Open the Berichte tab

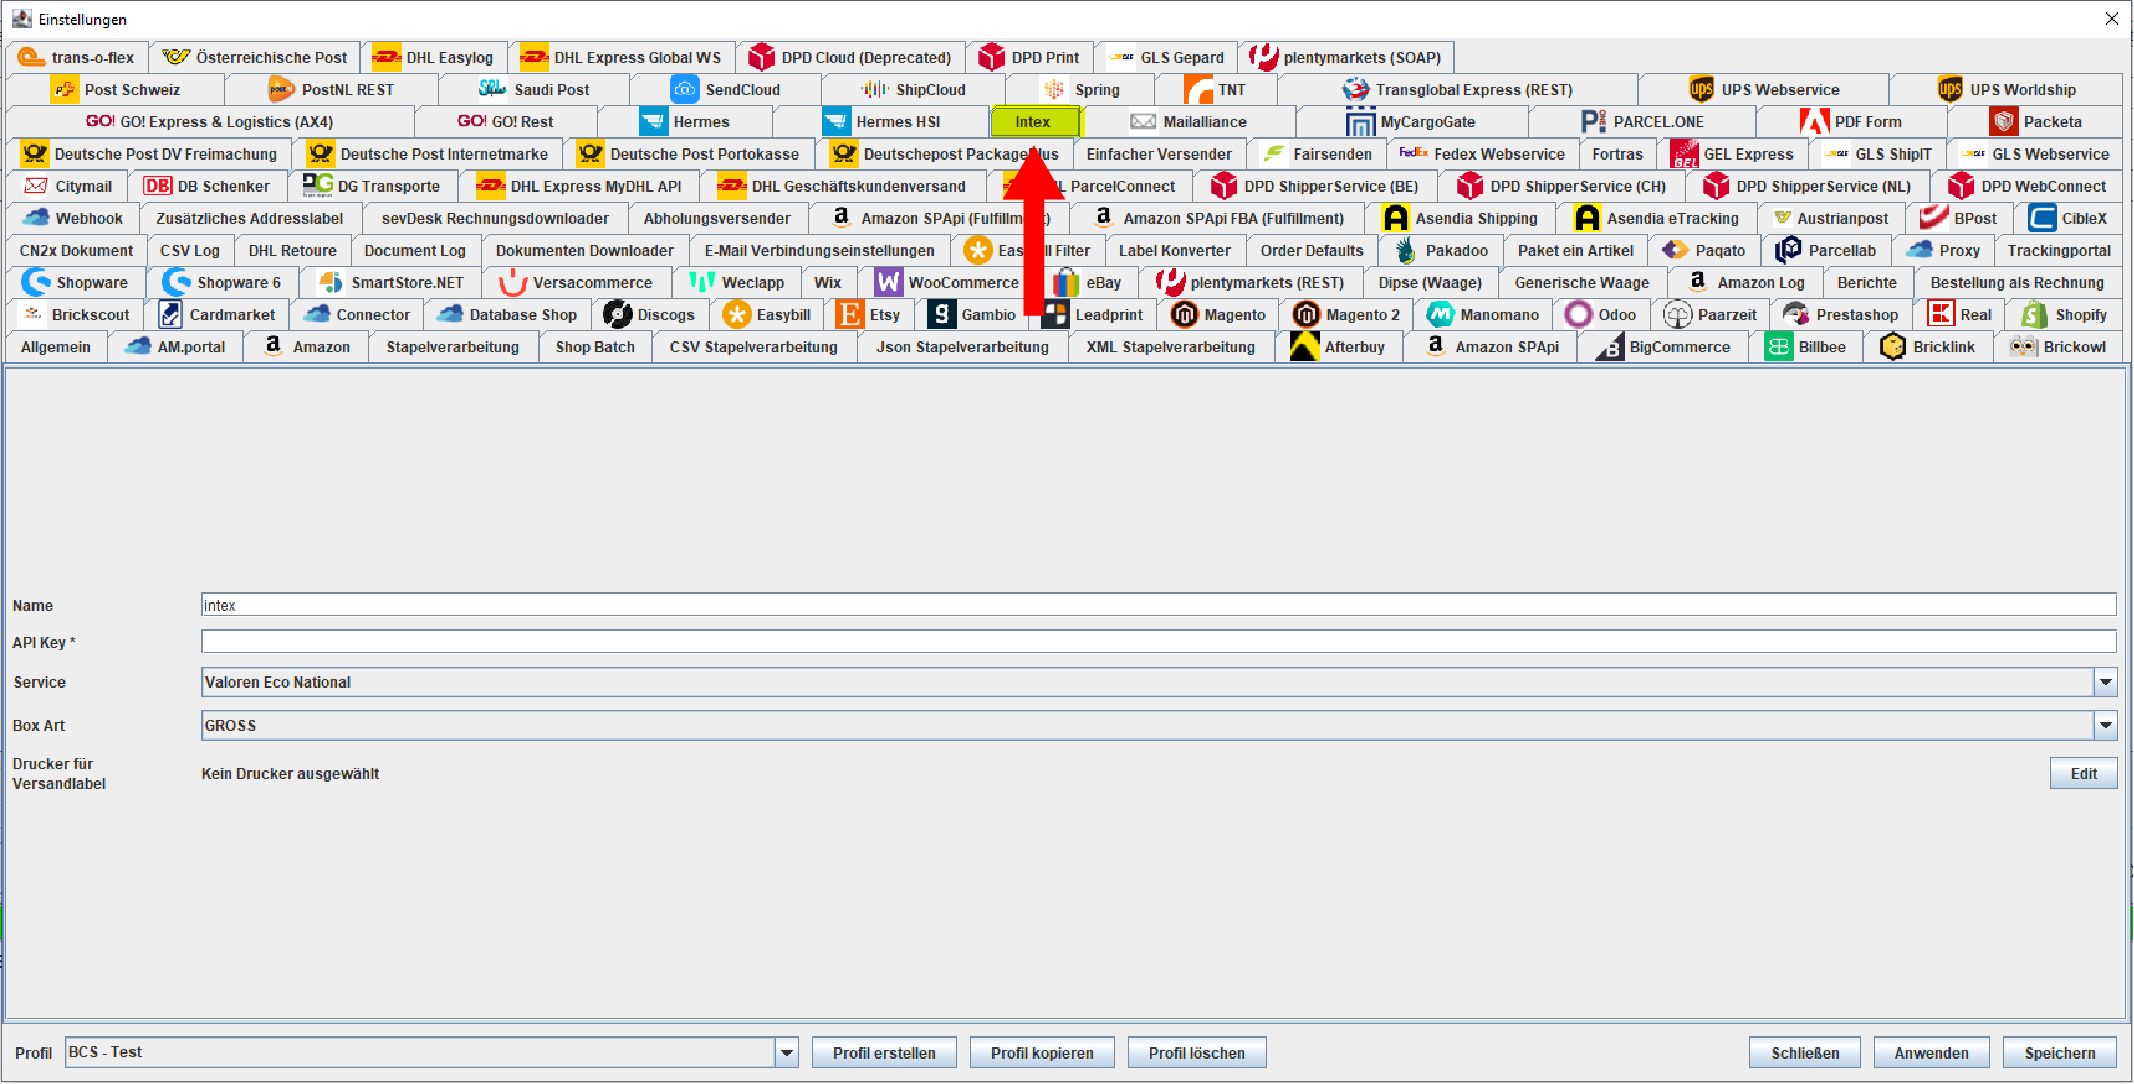tap(1866, 282)
